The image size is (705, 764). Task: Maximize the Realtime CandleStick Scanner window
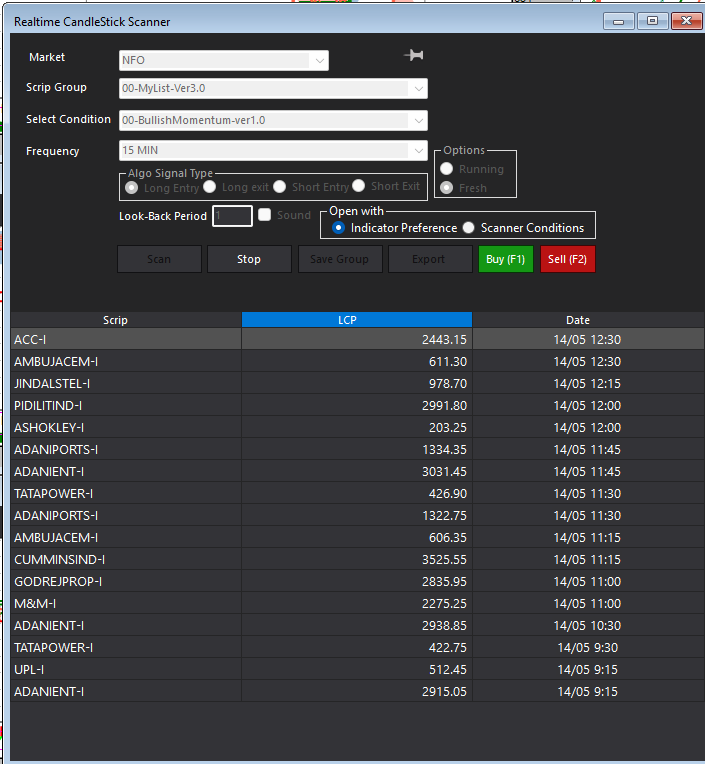(652, 21)
